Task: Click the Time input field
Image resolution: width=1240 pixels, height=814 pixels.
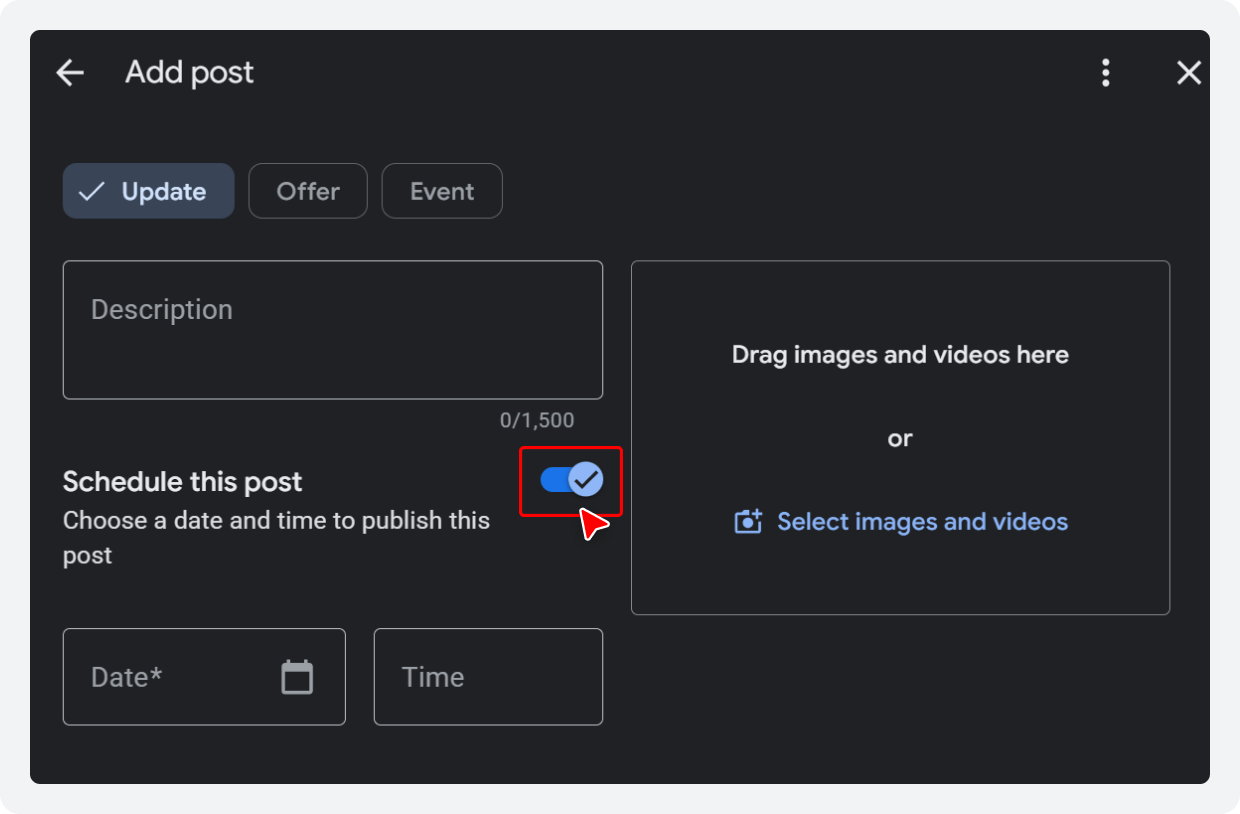Action: pyautogui.click(x=488, y=677)
